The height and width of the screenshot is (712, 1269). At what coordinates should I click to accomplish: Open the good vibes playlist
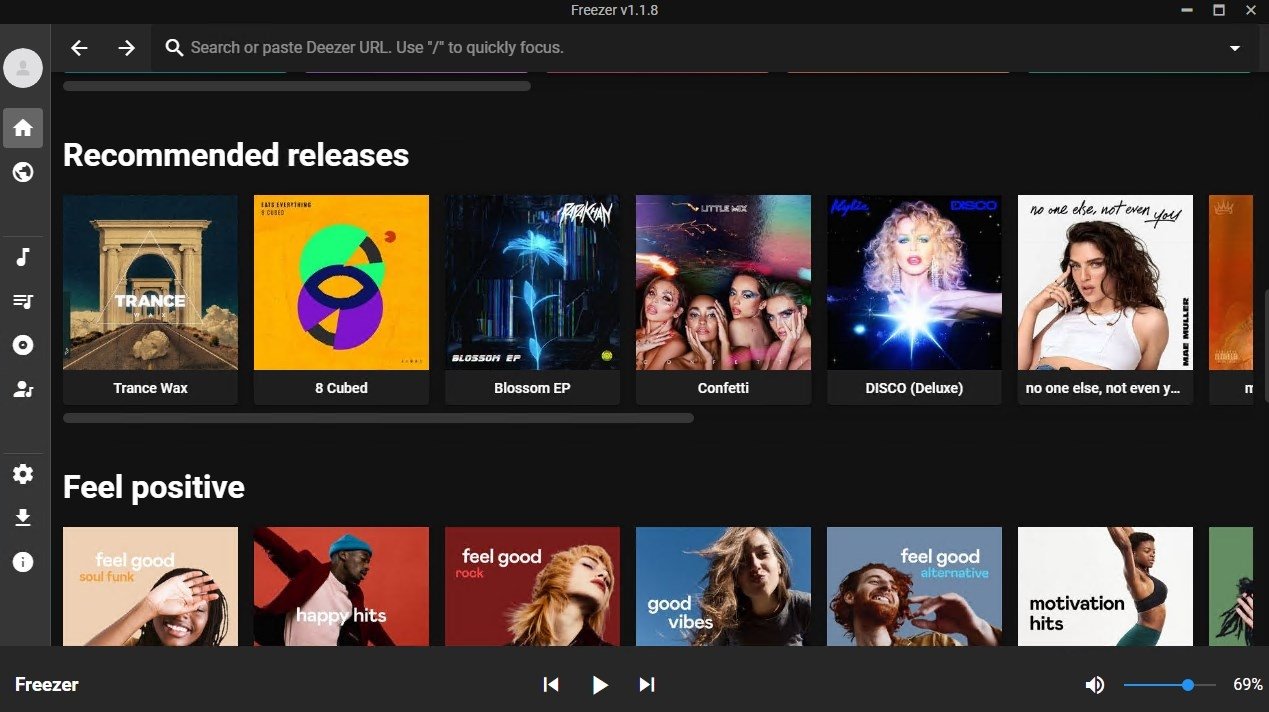723,587
